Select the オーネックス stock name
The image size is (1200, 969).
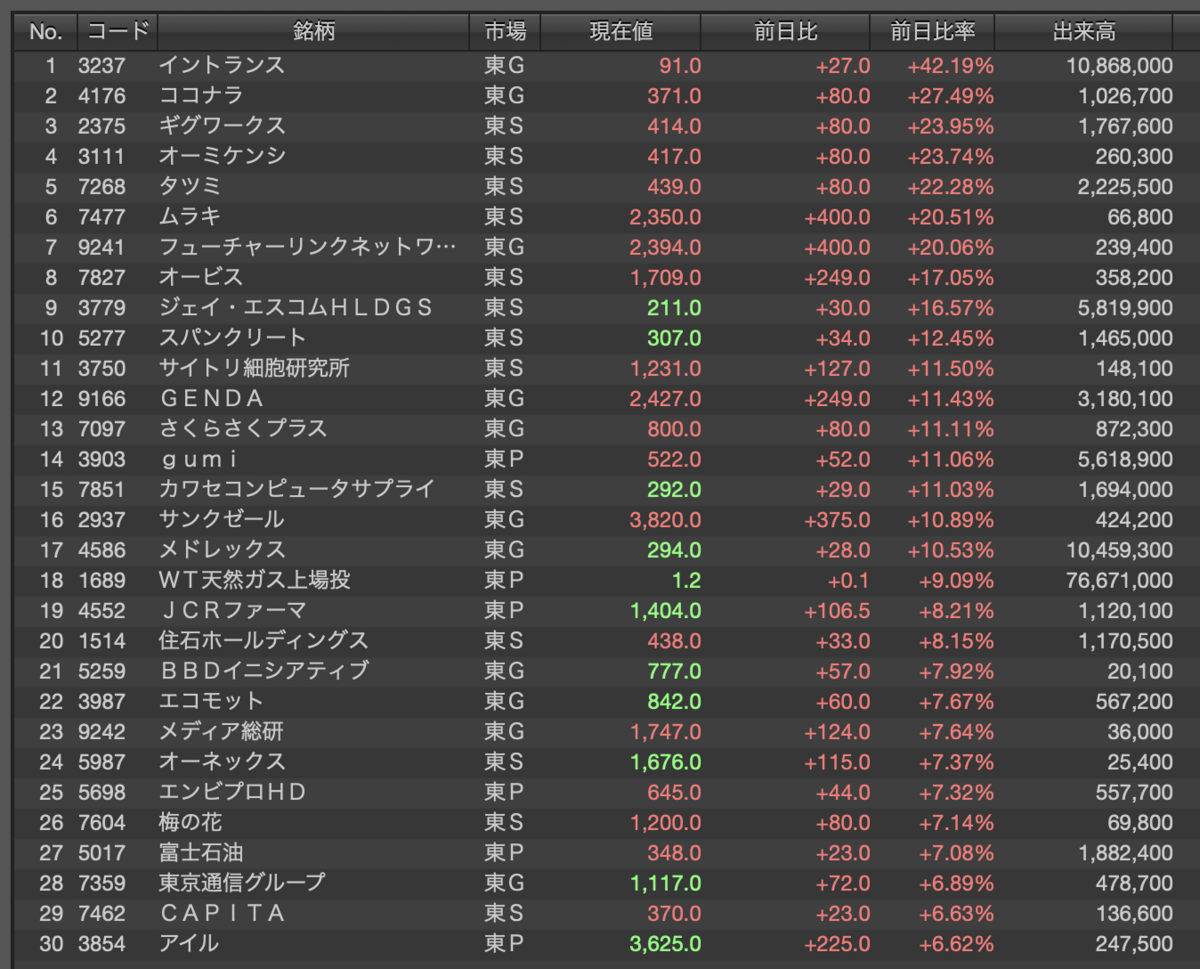[x=222, y=761]
